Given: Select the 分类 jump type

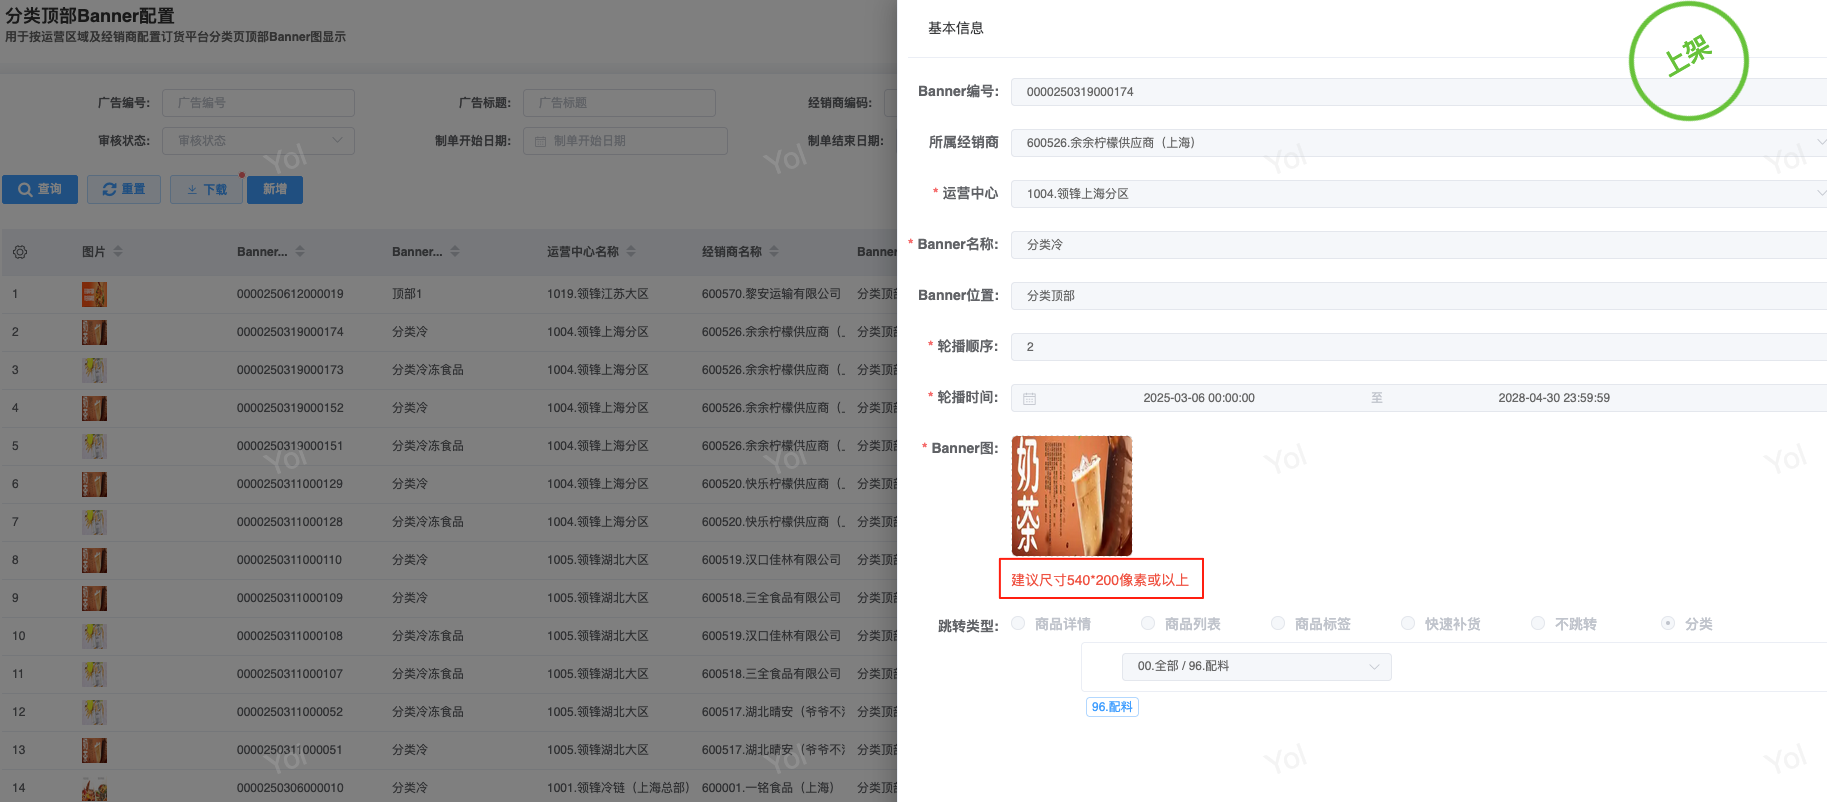Looking at the screenshot, I should [x=1668, y=623].
